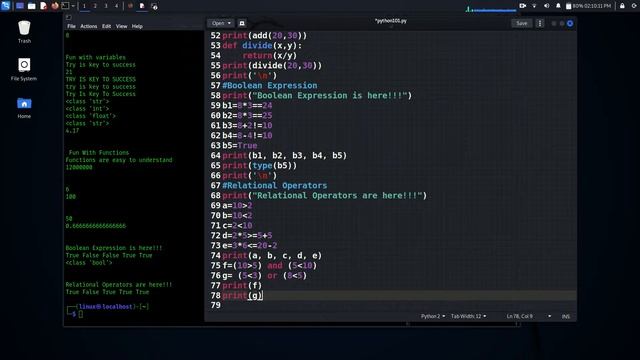Open the Tab Width dropdown
This screenshot has width=640, height=360.
[x=469, y=316]
